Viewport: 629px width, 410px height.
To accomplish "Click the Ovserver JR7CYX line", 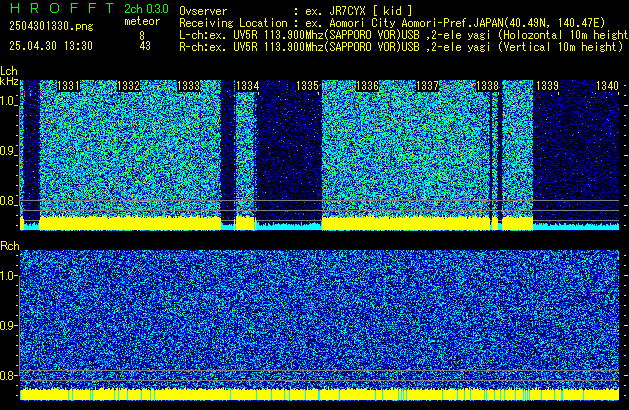I will (x=296, y=11).
